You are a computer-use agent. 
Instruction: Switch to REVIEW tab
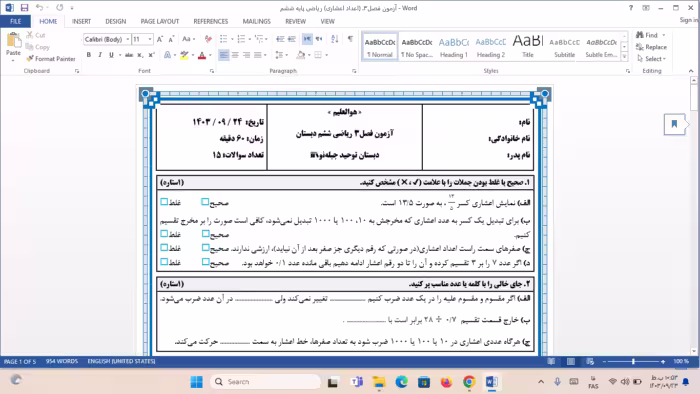(x=296, y=21)
